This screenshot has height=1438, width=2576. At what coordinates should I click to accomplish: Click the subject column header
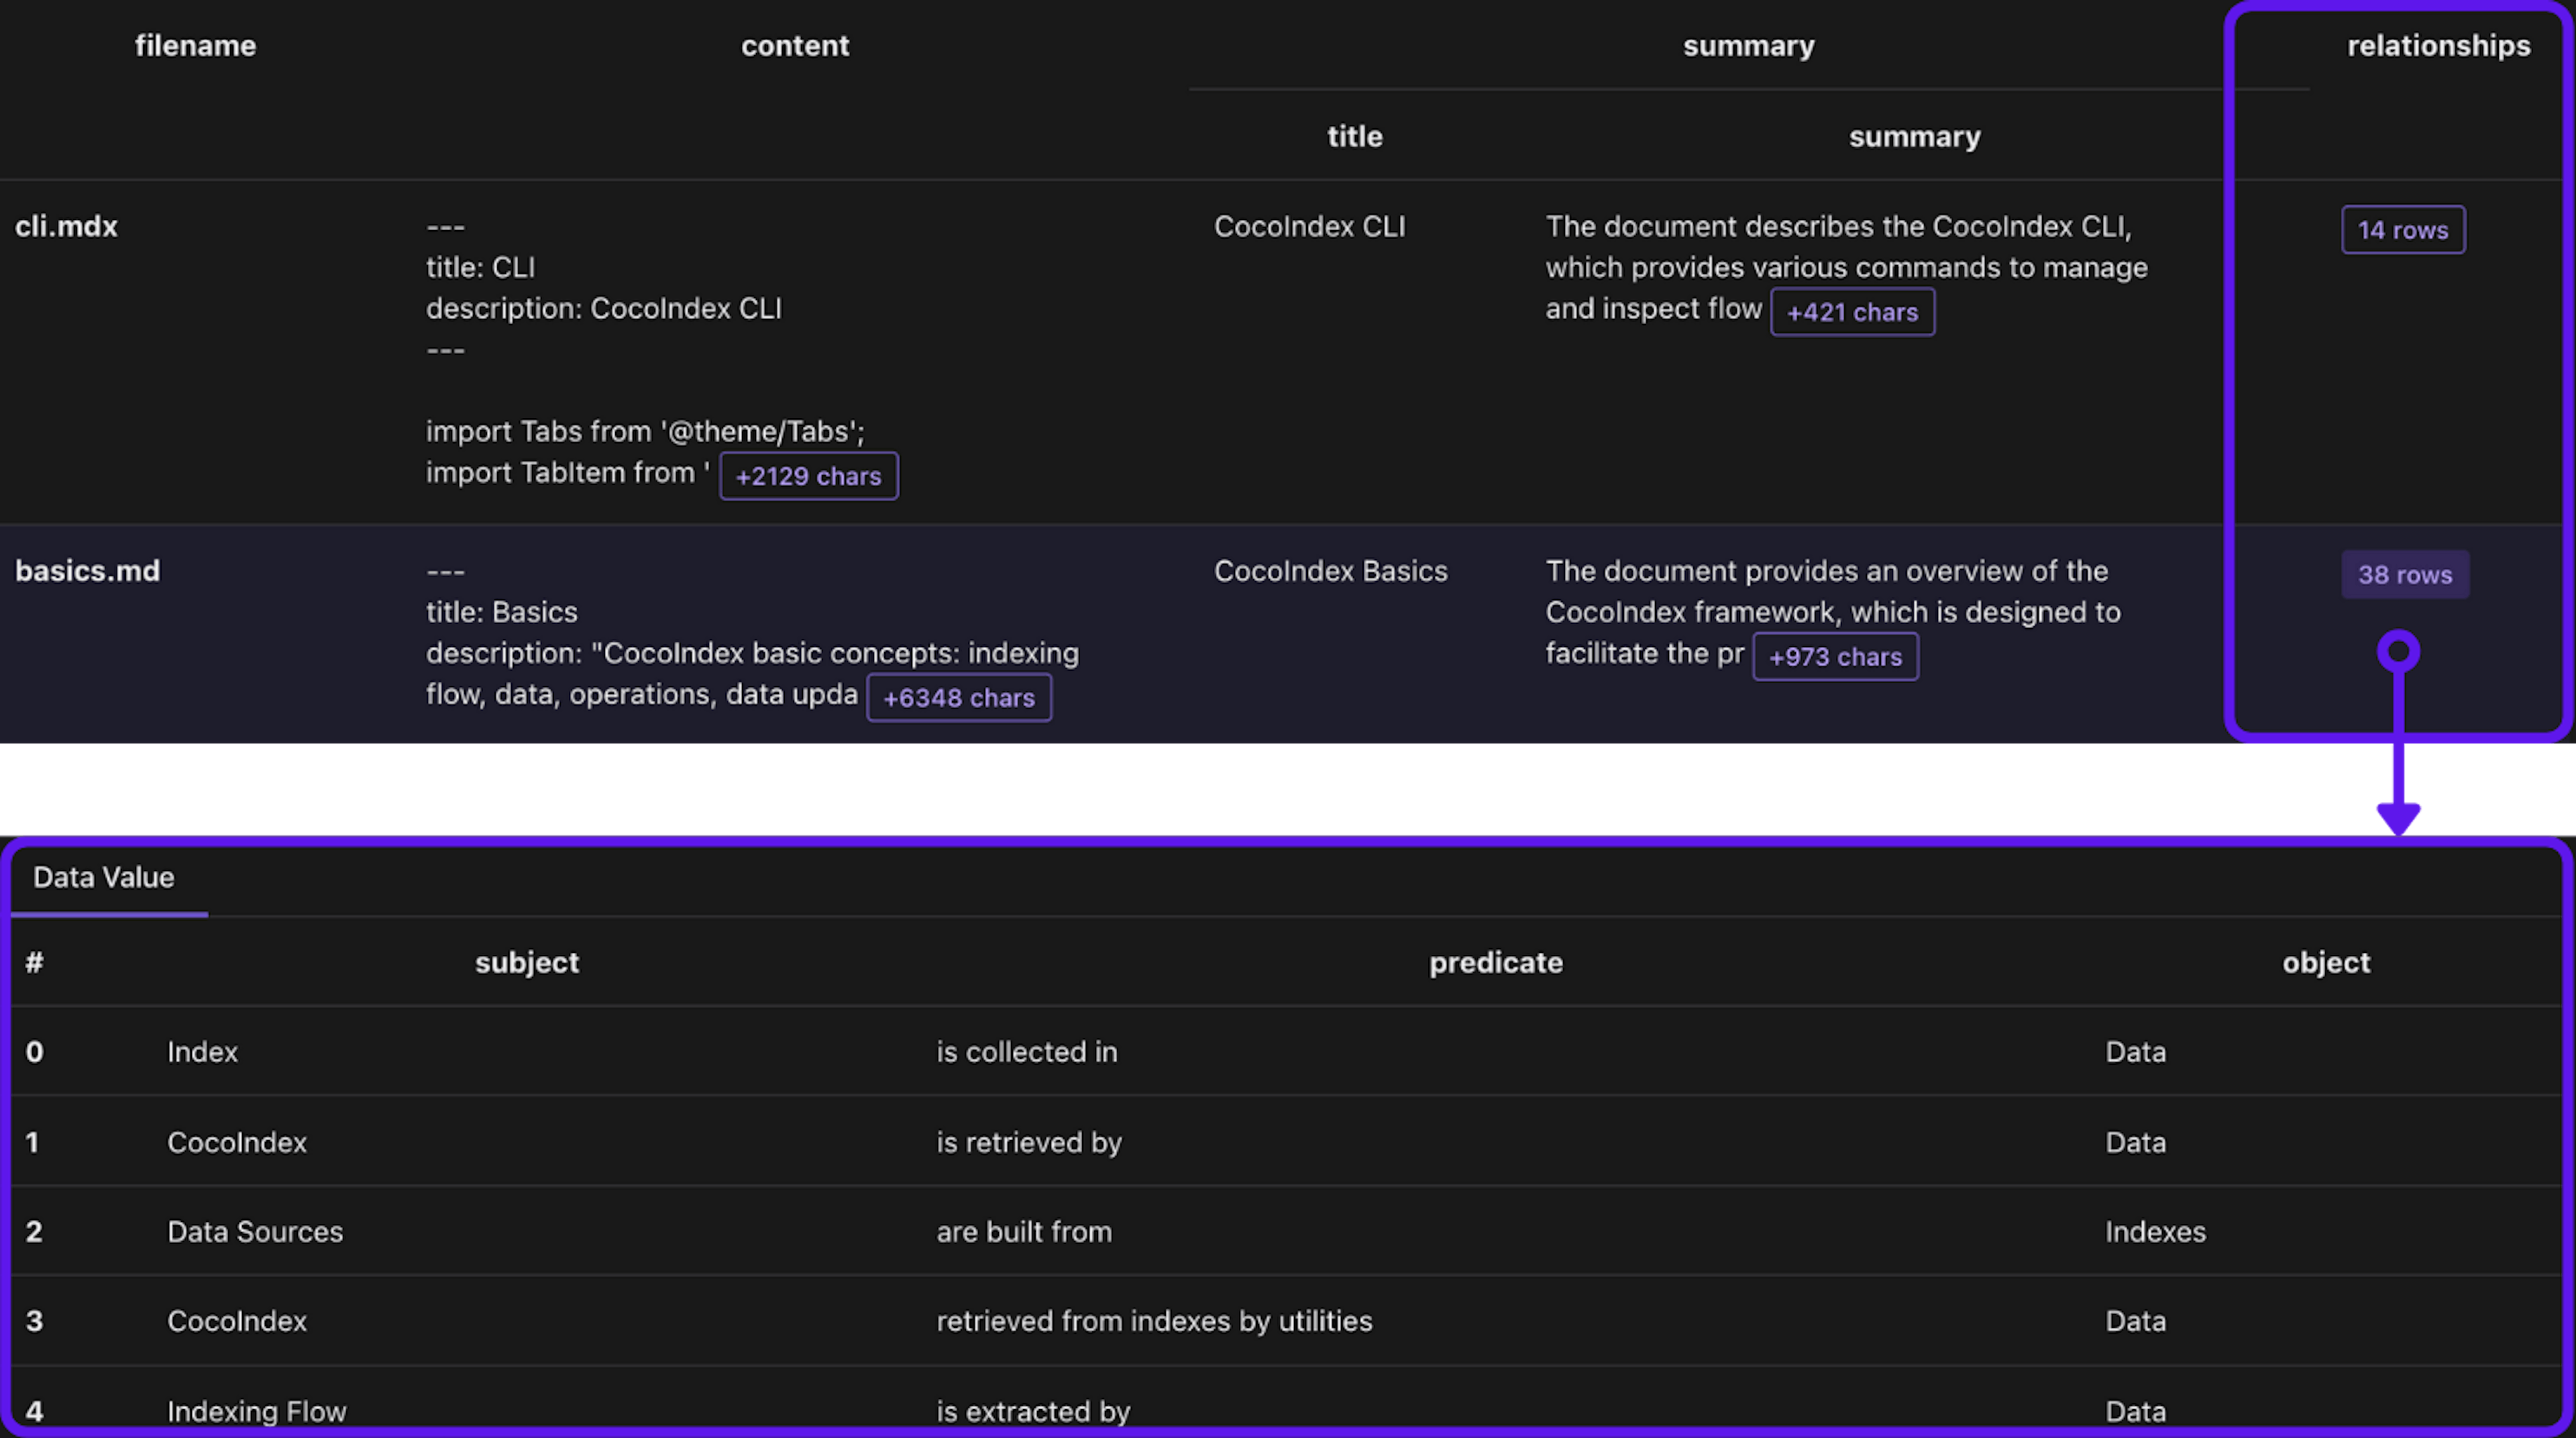pyautogui.click(x=527, y=963)
